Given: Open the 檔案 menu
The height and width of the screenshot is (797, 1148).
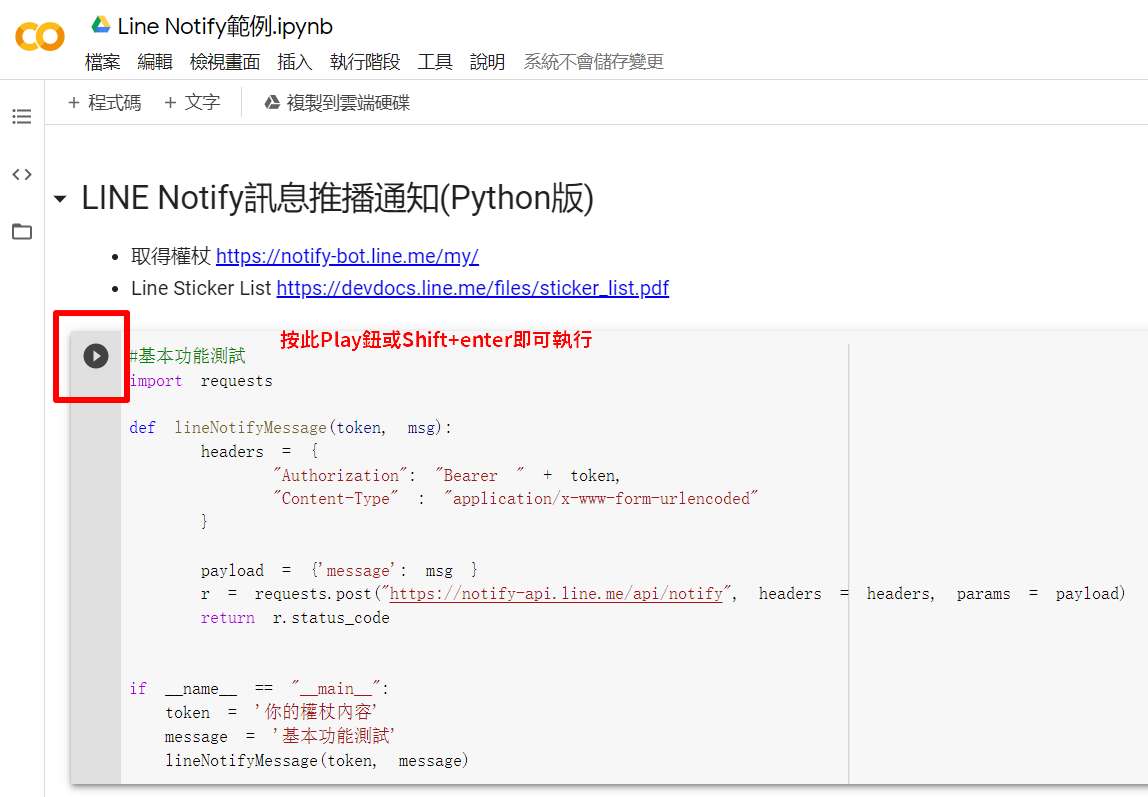Looking at the screenshot, I should point(102,62).
